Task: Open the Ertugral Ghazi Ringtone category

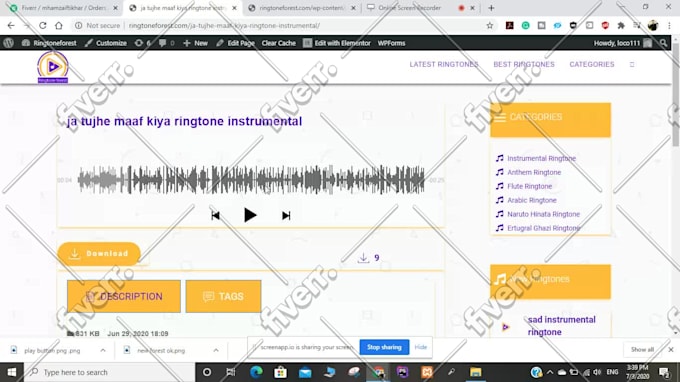Action: point(543,228)
